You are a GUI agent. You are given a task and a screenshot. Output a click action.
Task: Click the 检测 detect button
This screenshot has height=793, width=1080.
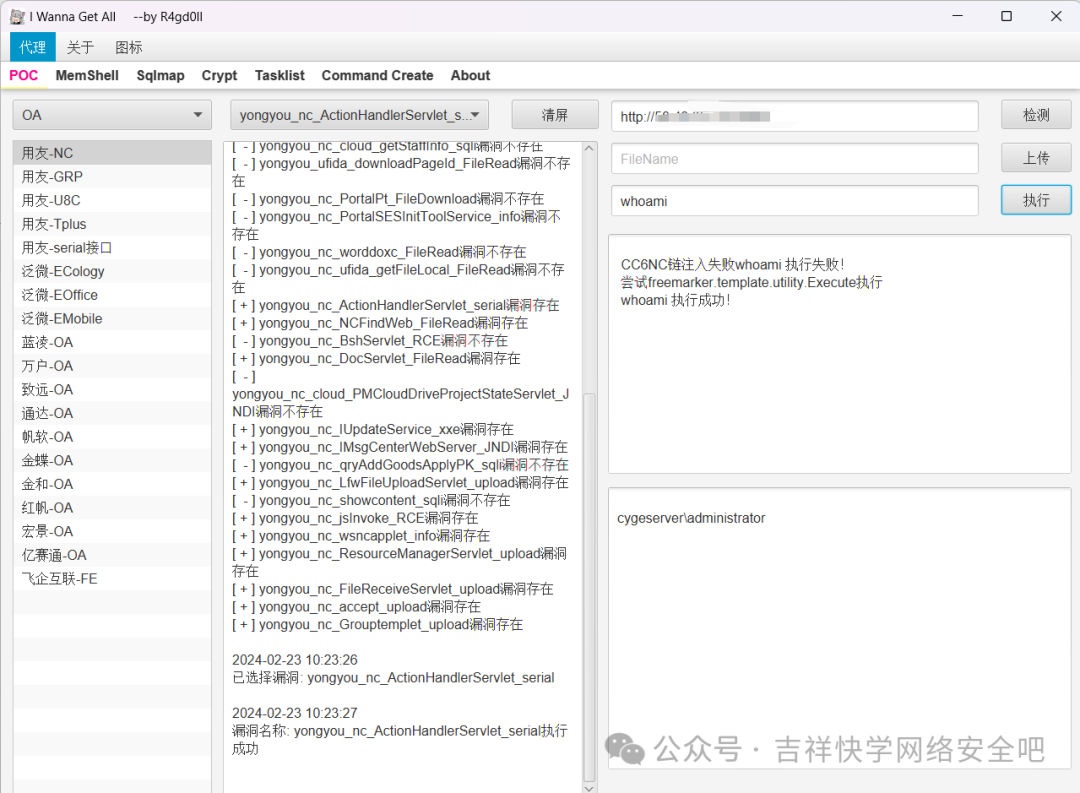coord(1036,115)
